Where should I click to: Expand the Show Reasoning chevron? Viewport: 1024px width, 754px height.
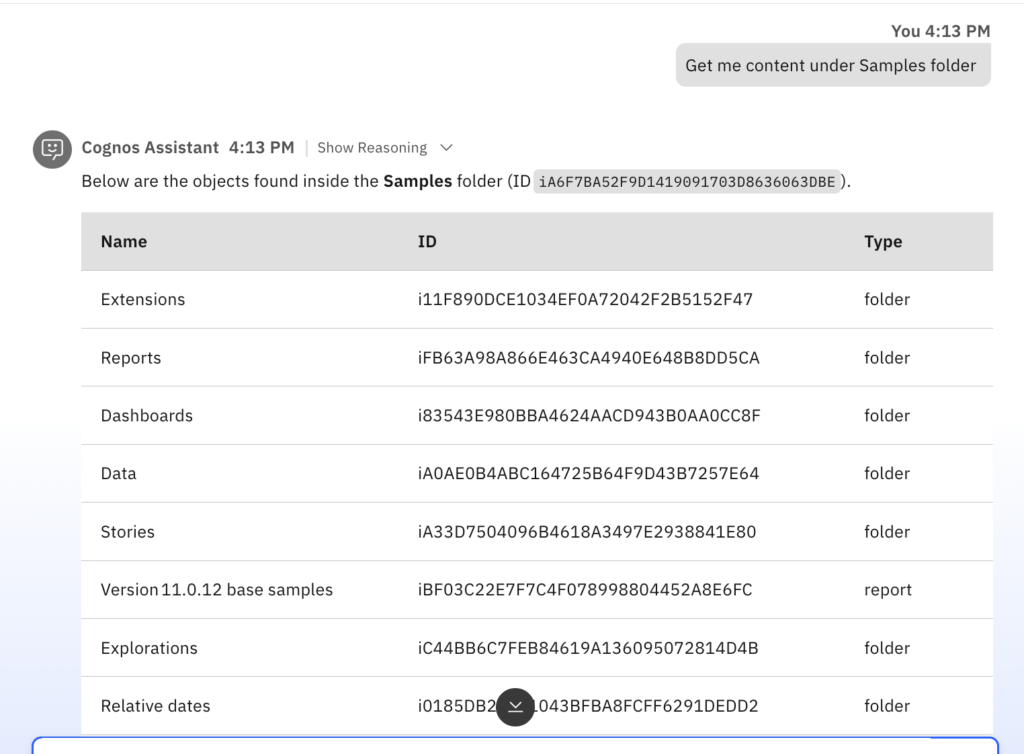click(446, 148)
